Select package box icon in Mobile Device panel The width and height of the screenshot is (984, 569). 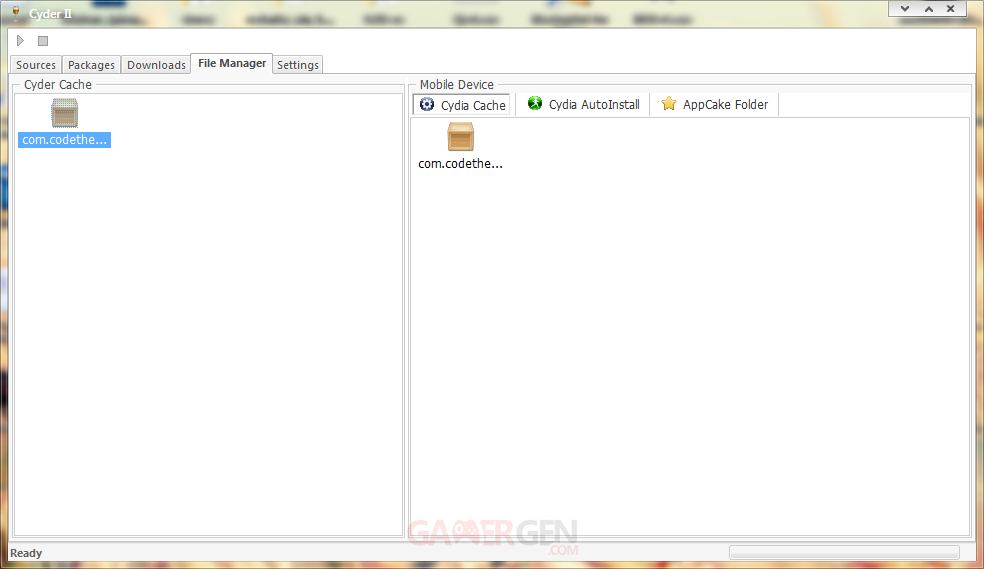pyautogui.click(x=460, y=137)
